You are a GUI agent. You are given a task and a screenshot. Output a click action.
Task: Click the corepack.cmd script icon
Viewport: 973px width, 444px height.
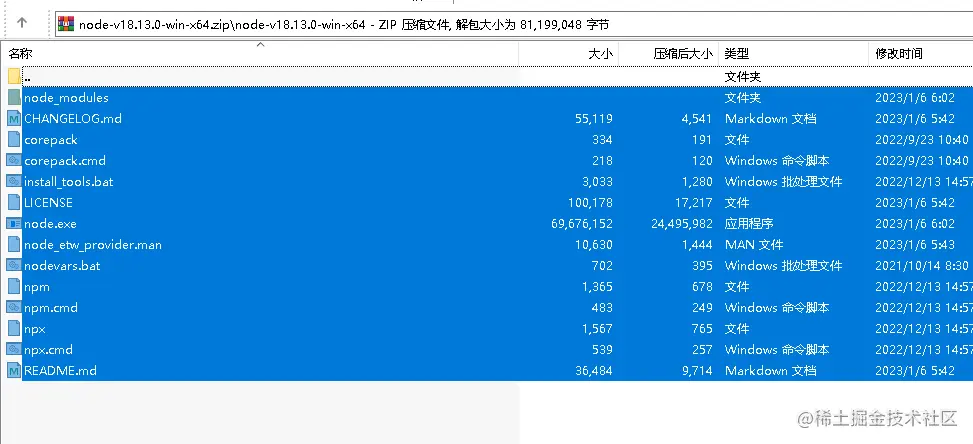coord(14,161)
